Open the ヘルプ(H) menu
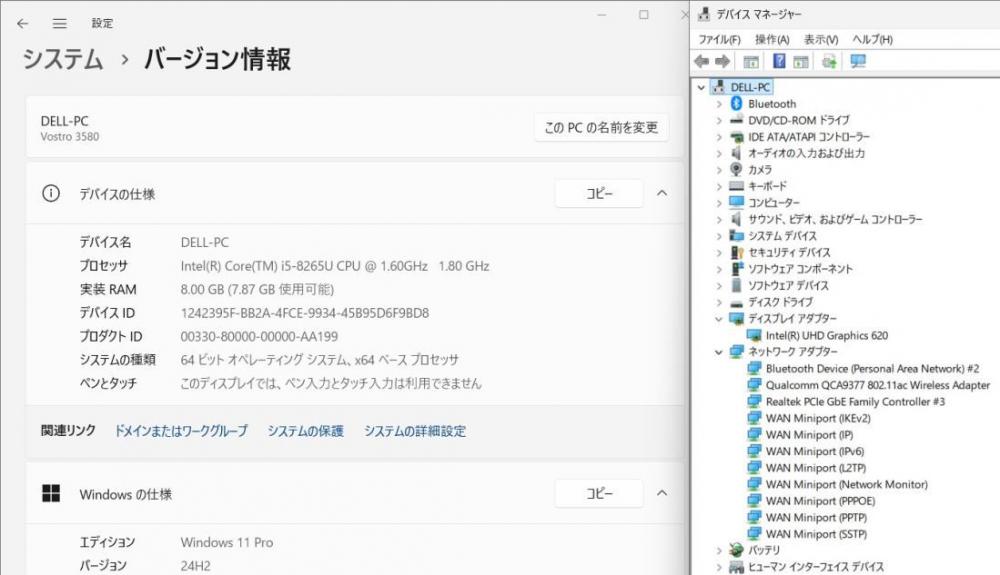Image resolution: width=1000 pixels, height=575 pixels. [872, 40]
